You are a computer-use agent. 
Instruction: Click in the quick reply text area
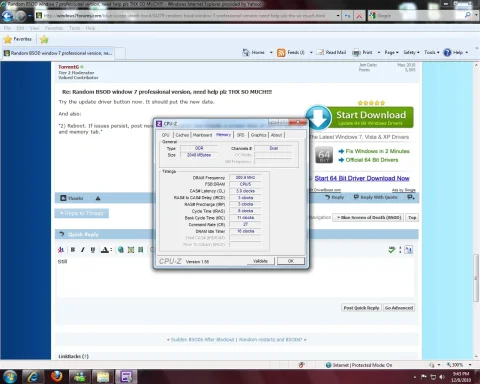(235, 277)
